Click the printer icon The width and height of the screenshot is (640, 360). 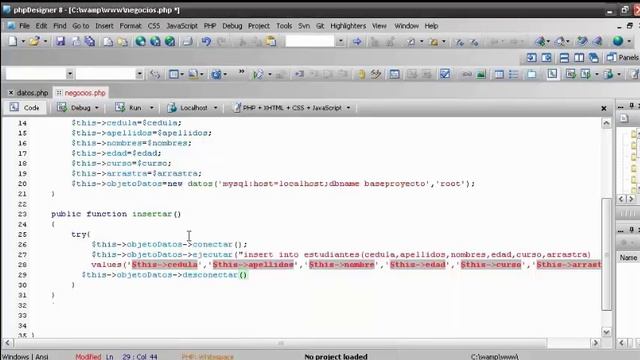pos(187,41)
